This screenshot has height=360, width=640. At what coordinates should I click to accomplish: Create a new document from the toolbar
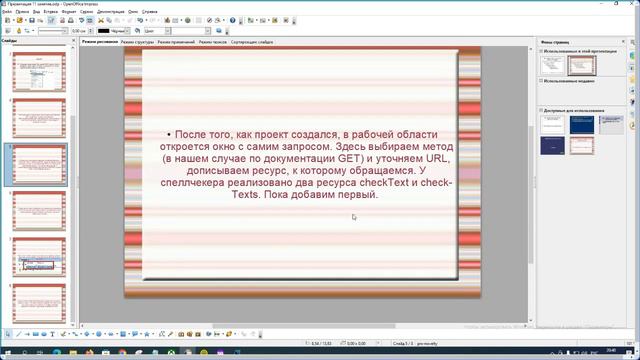tap(8, 20)
